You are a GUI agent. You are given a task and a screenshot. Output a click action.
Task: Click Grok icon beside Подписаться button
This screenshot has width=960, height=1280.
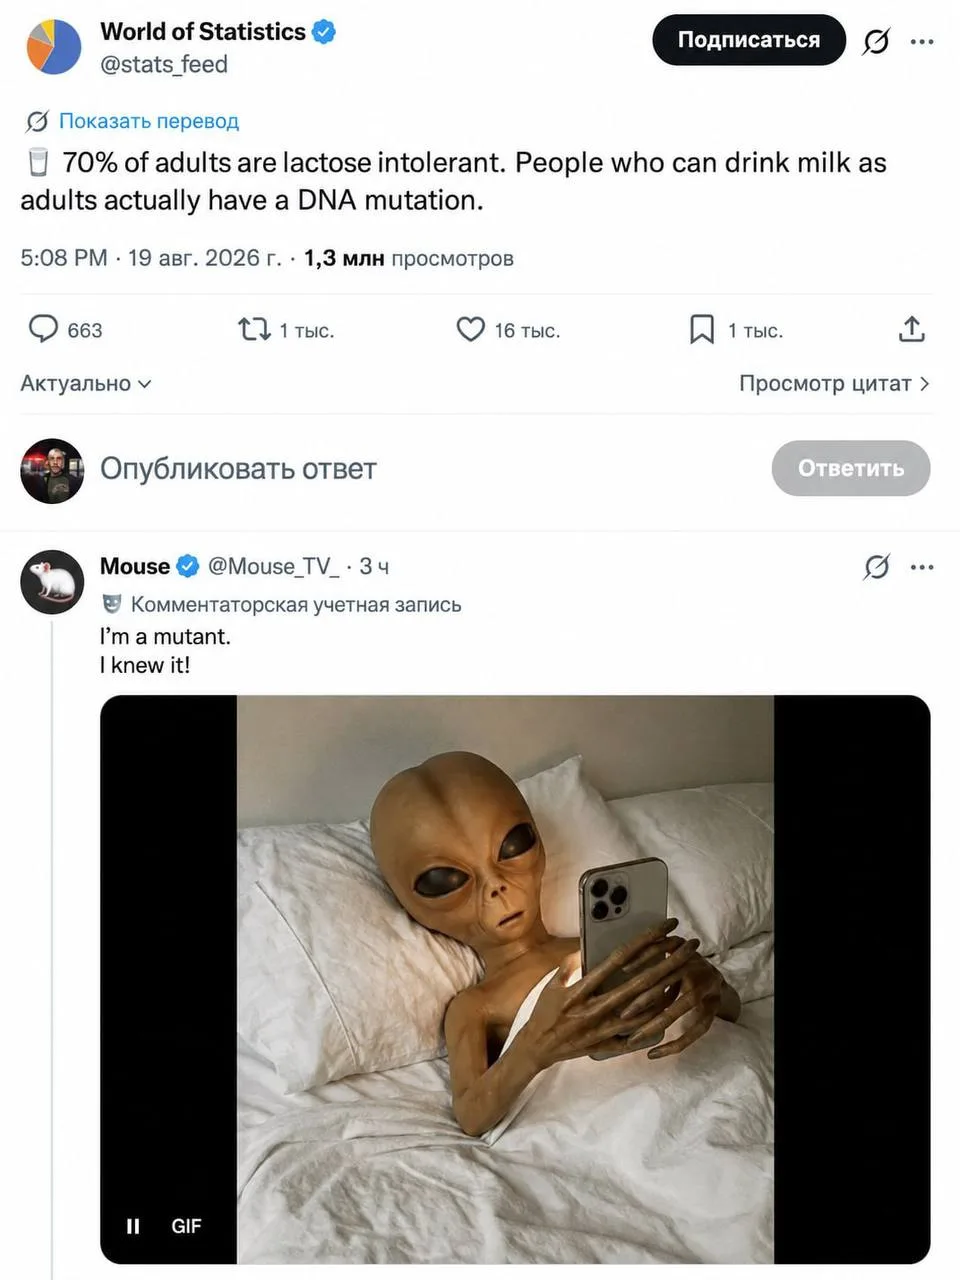coord(876,41)
